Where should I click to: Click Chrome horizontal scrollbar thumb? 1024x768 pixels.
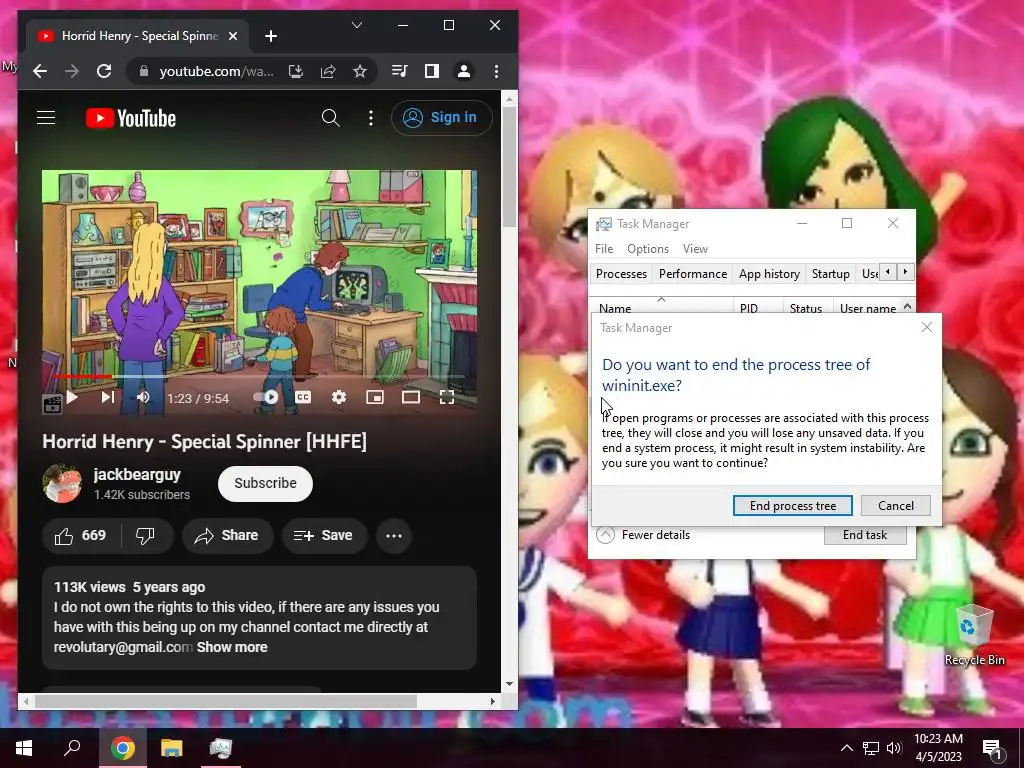pyautogui.click(x=225, y=701)
